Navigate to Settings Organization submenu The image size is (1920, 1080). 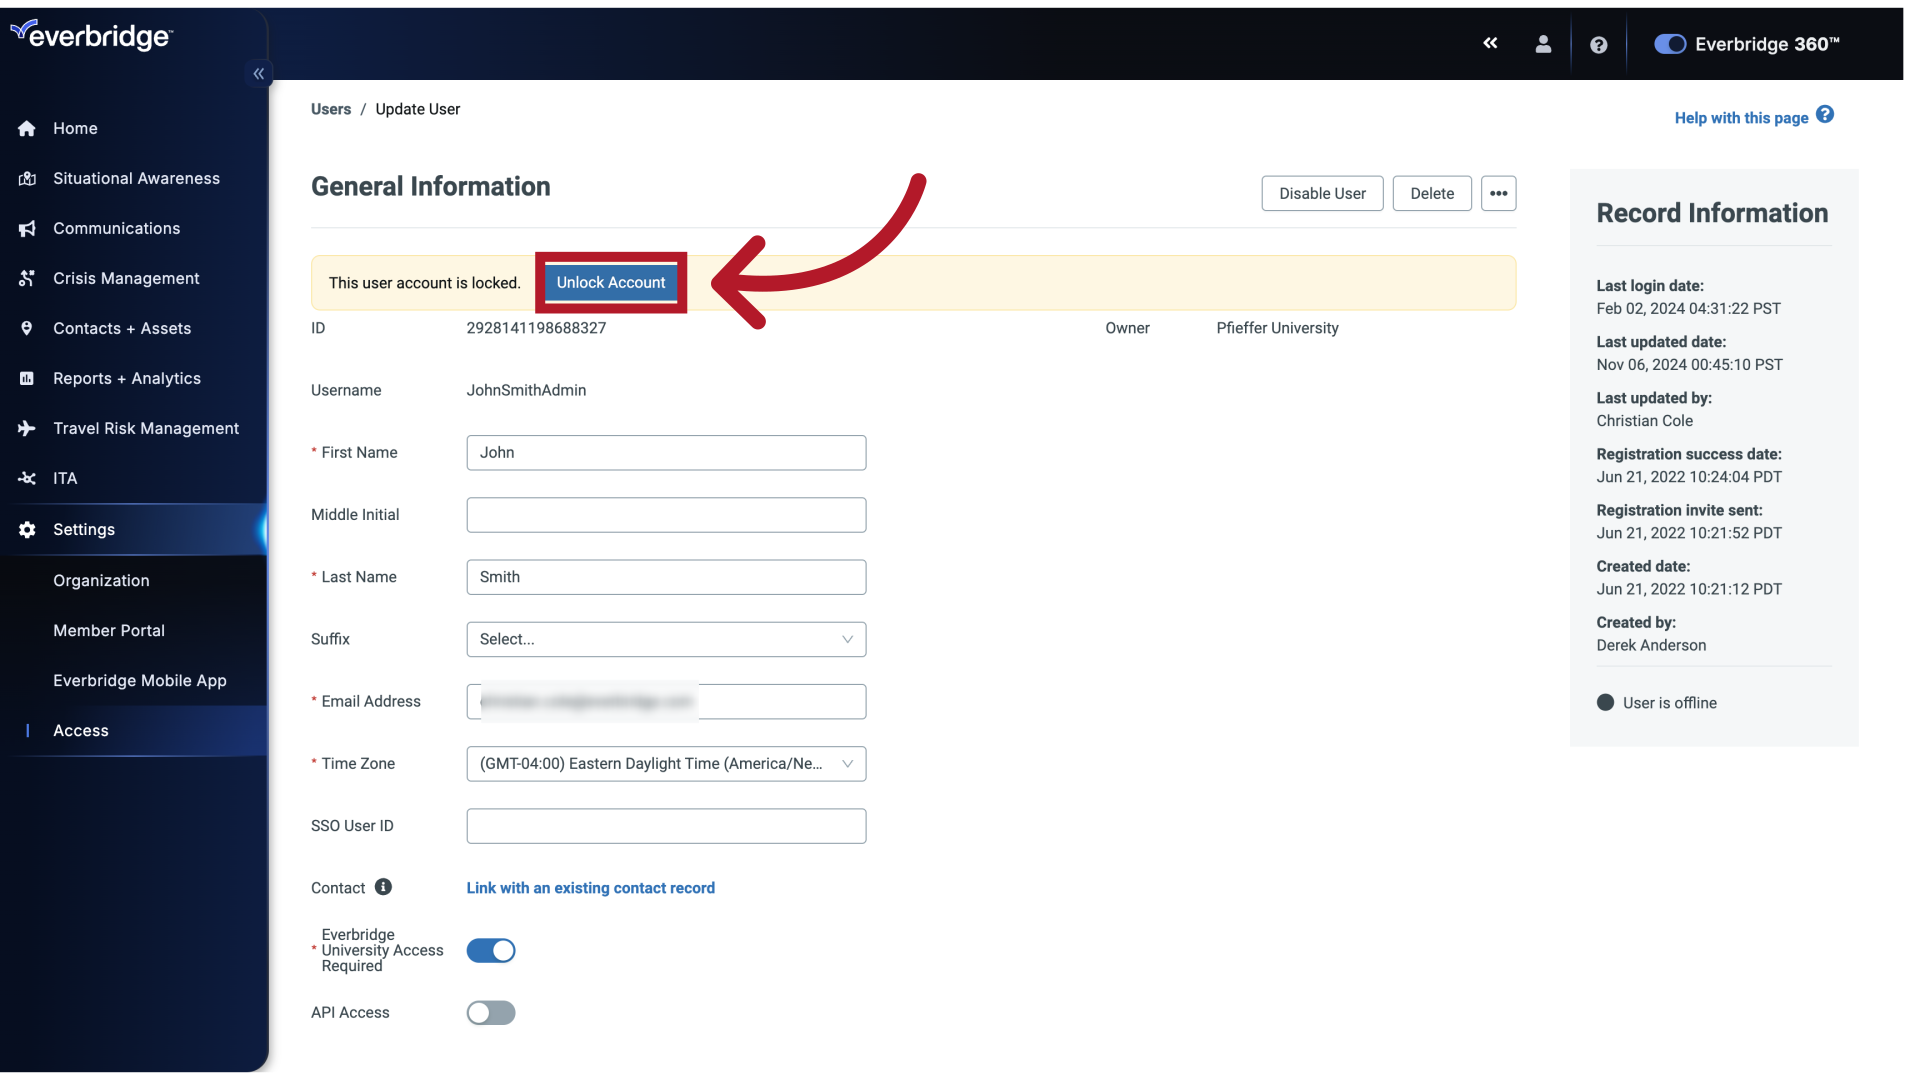point(100,580)
